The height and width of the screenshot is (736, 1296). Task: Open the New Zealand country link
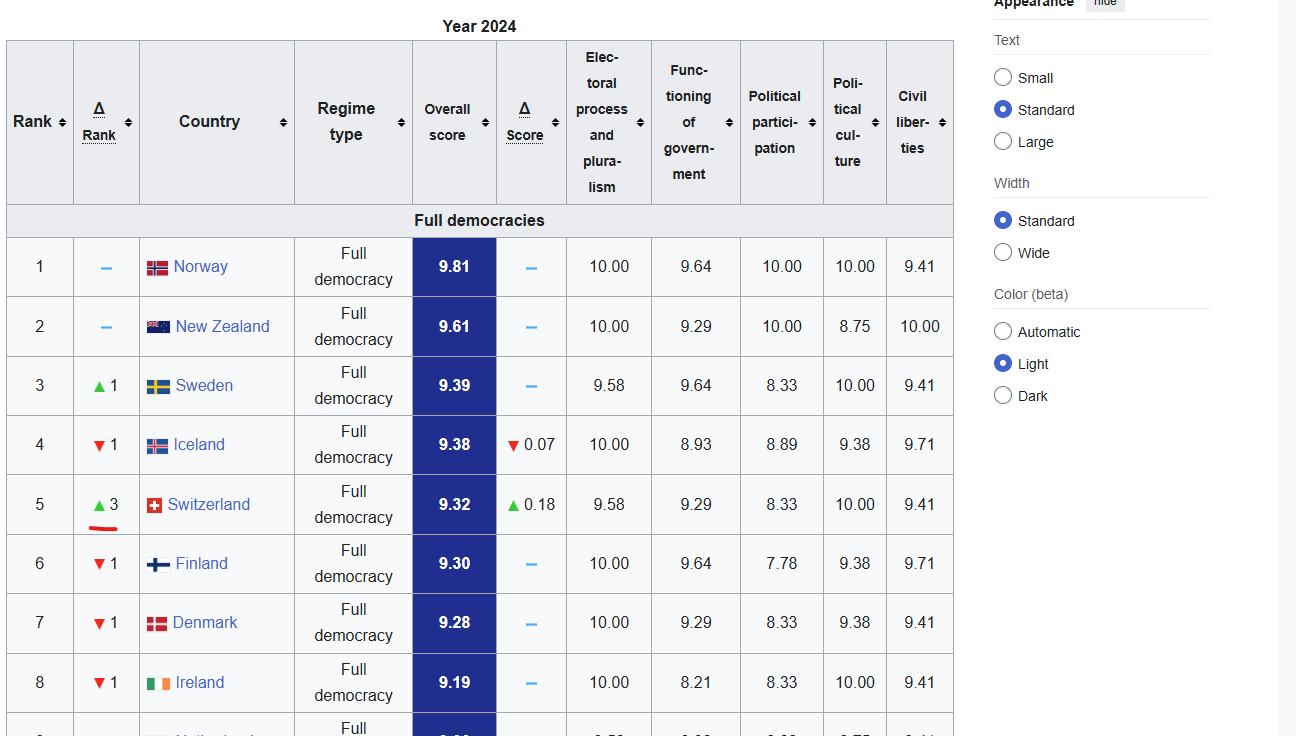coord(222,327)
